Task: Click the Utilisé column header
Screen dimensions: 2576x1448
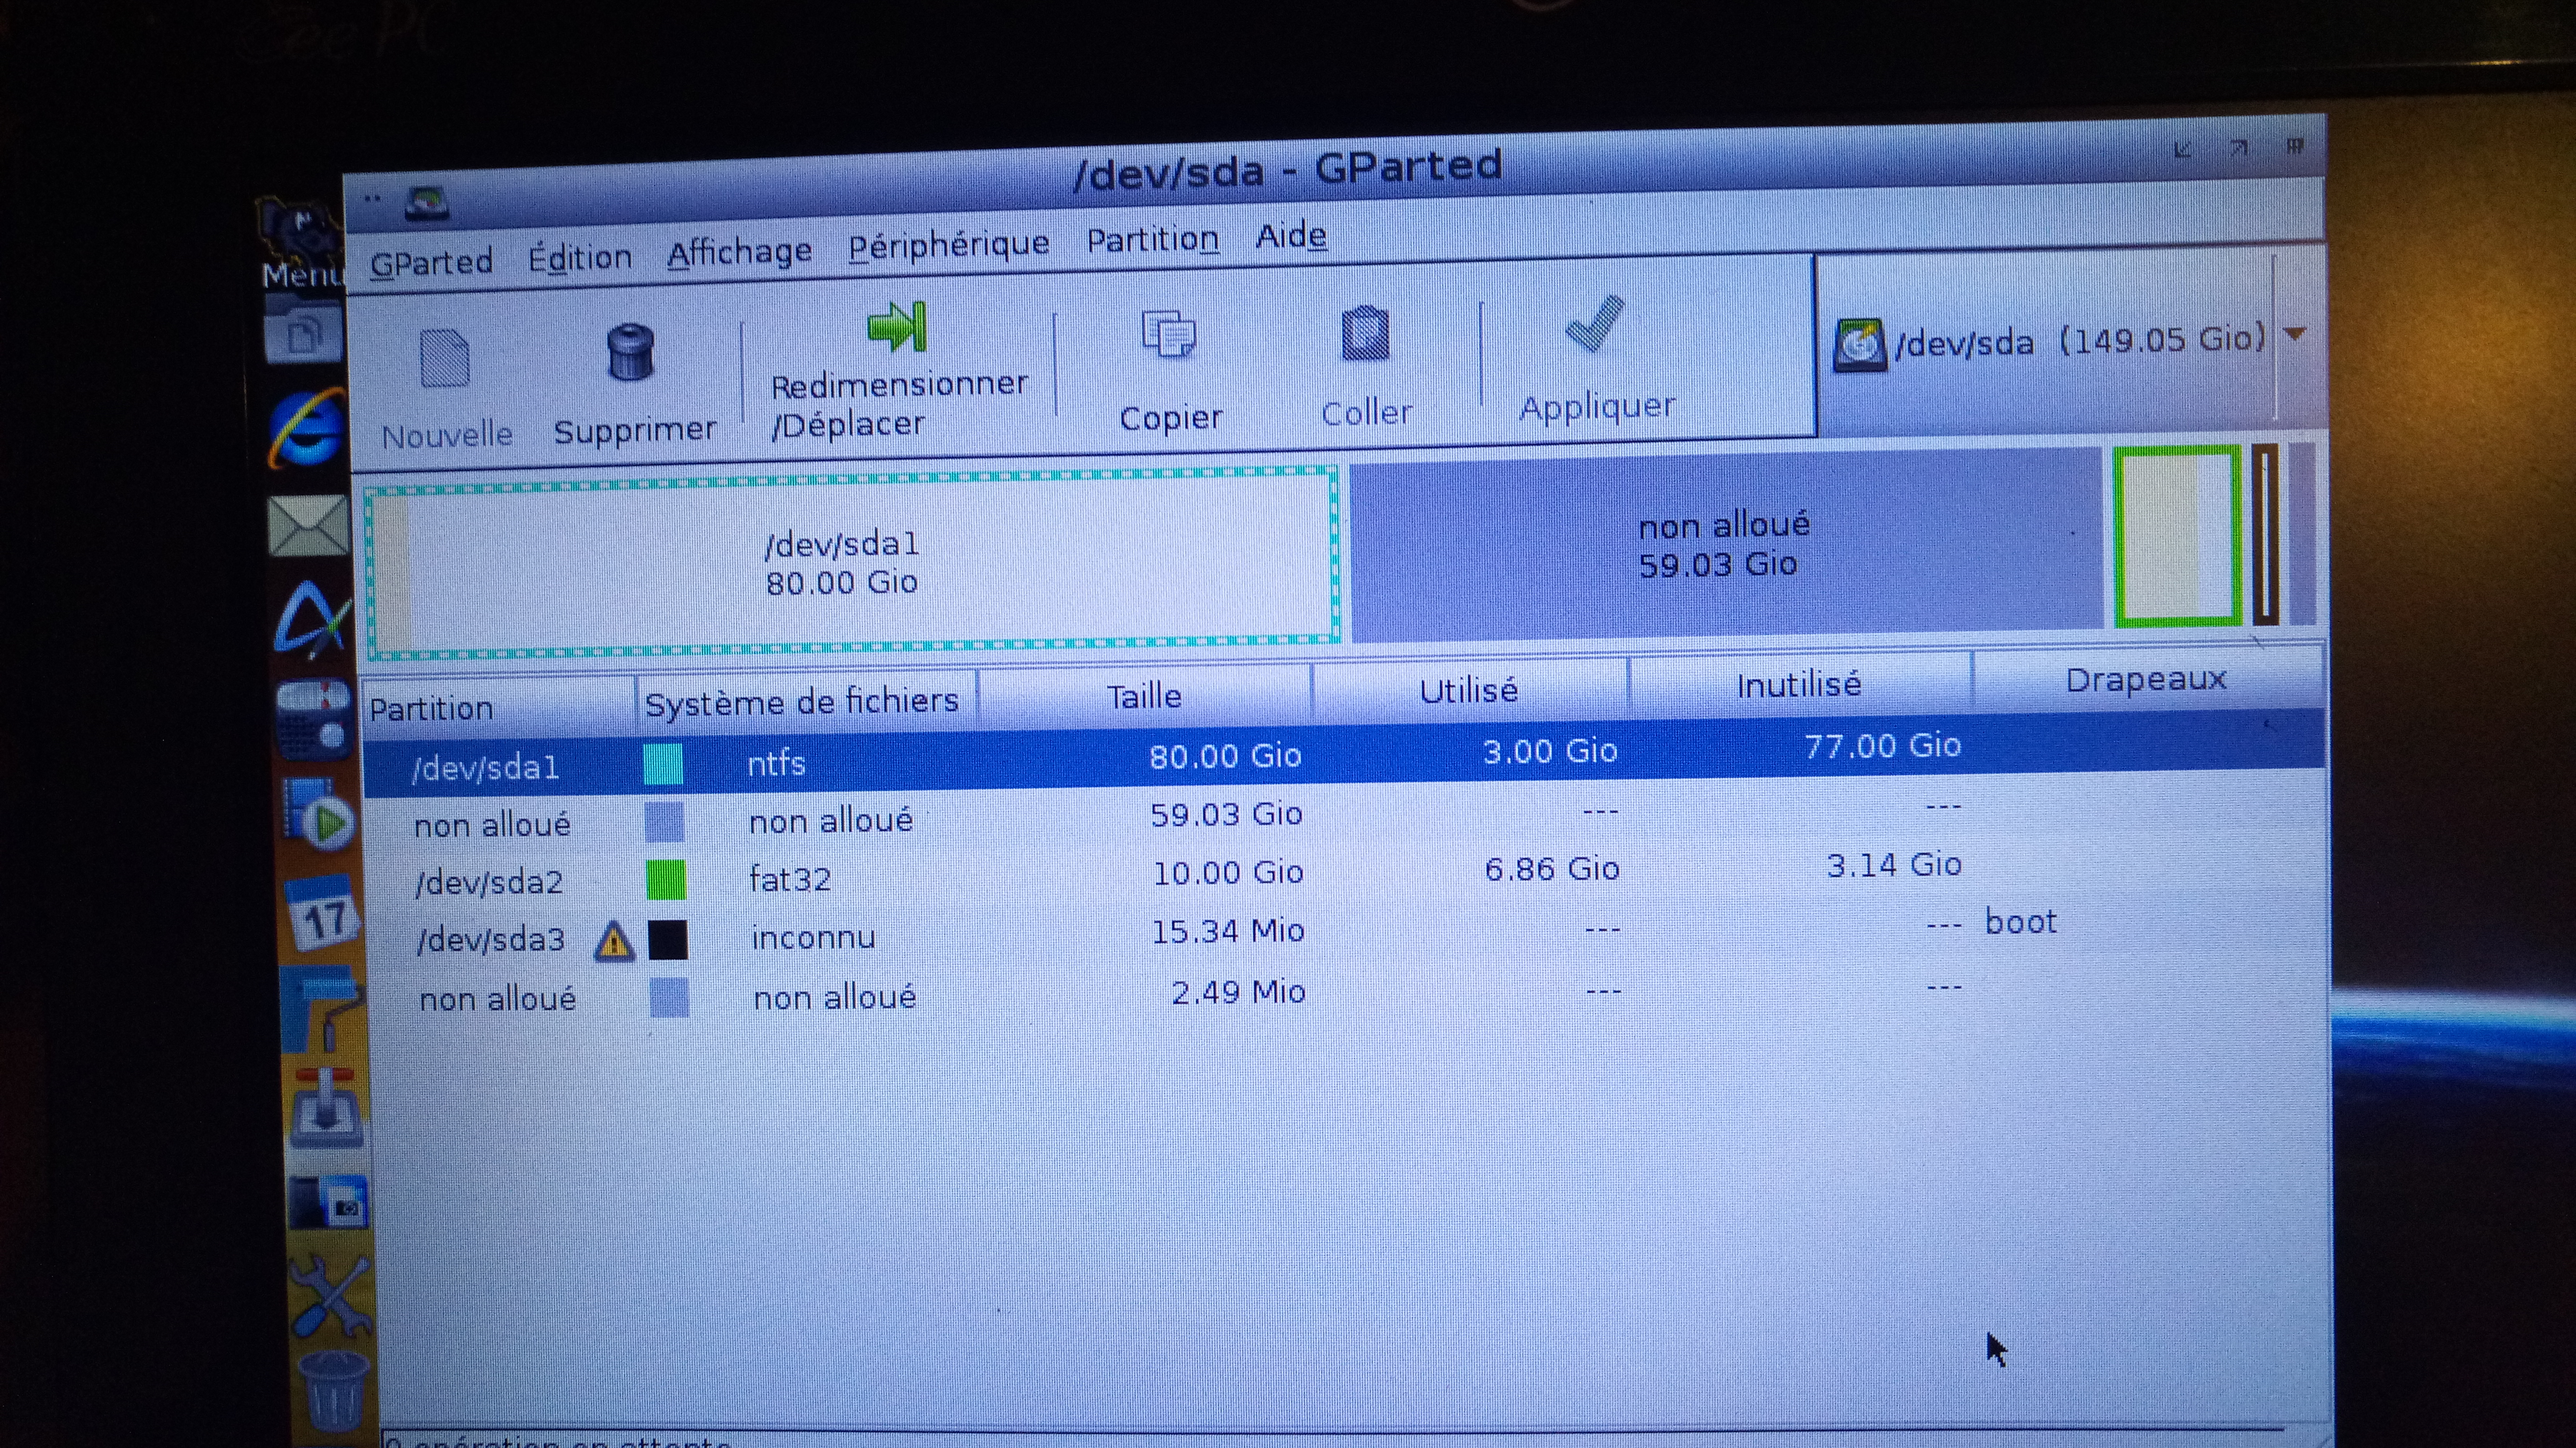Action: pyautogui.click(x=1469, y=689)
